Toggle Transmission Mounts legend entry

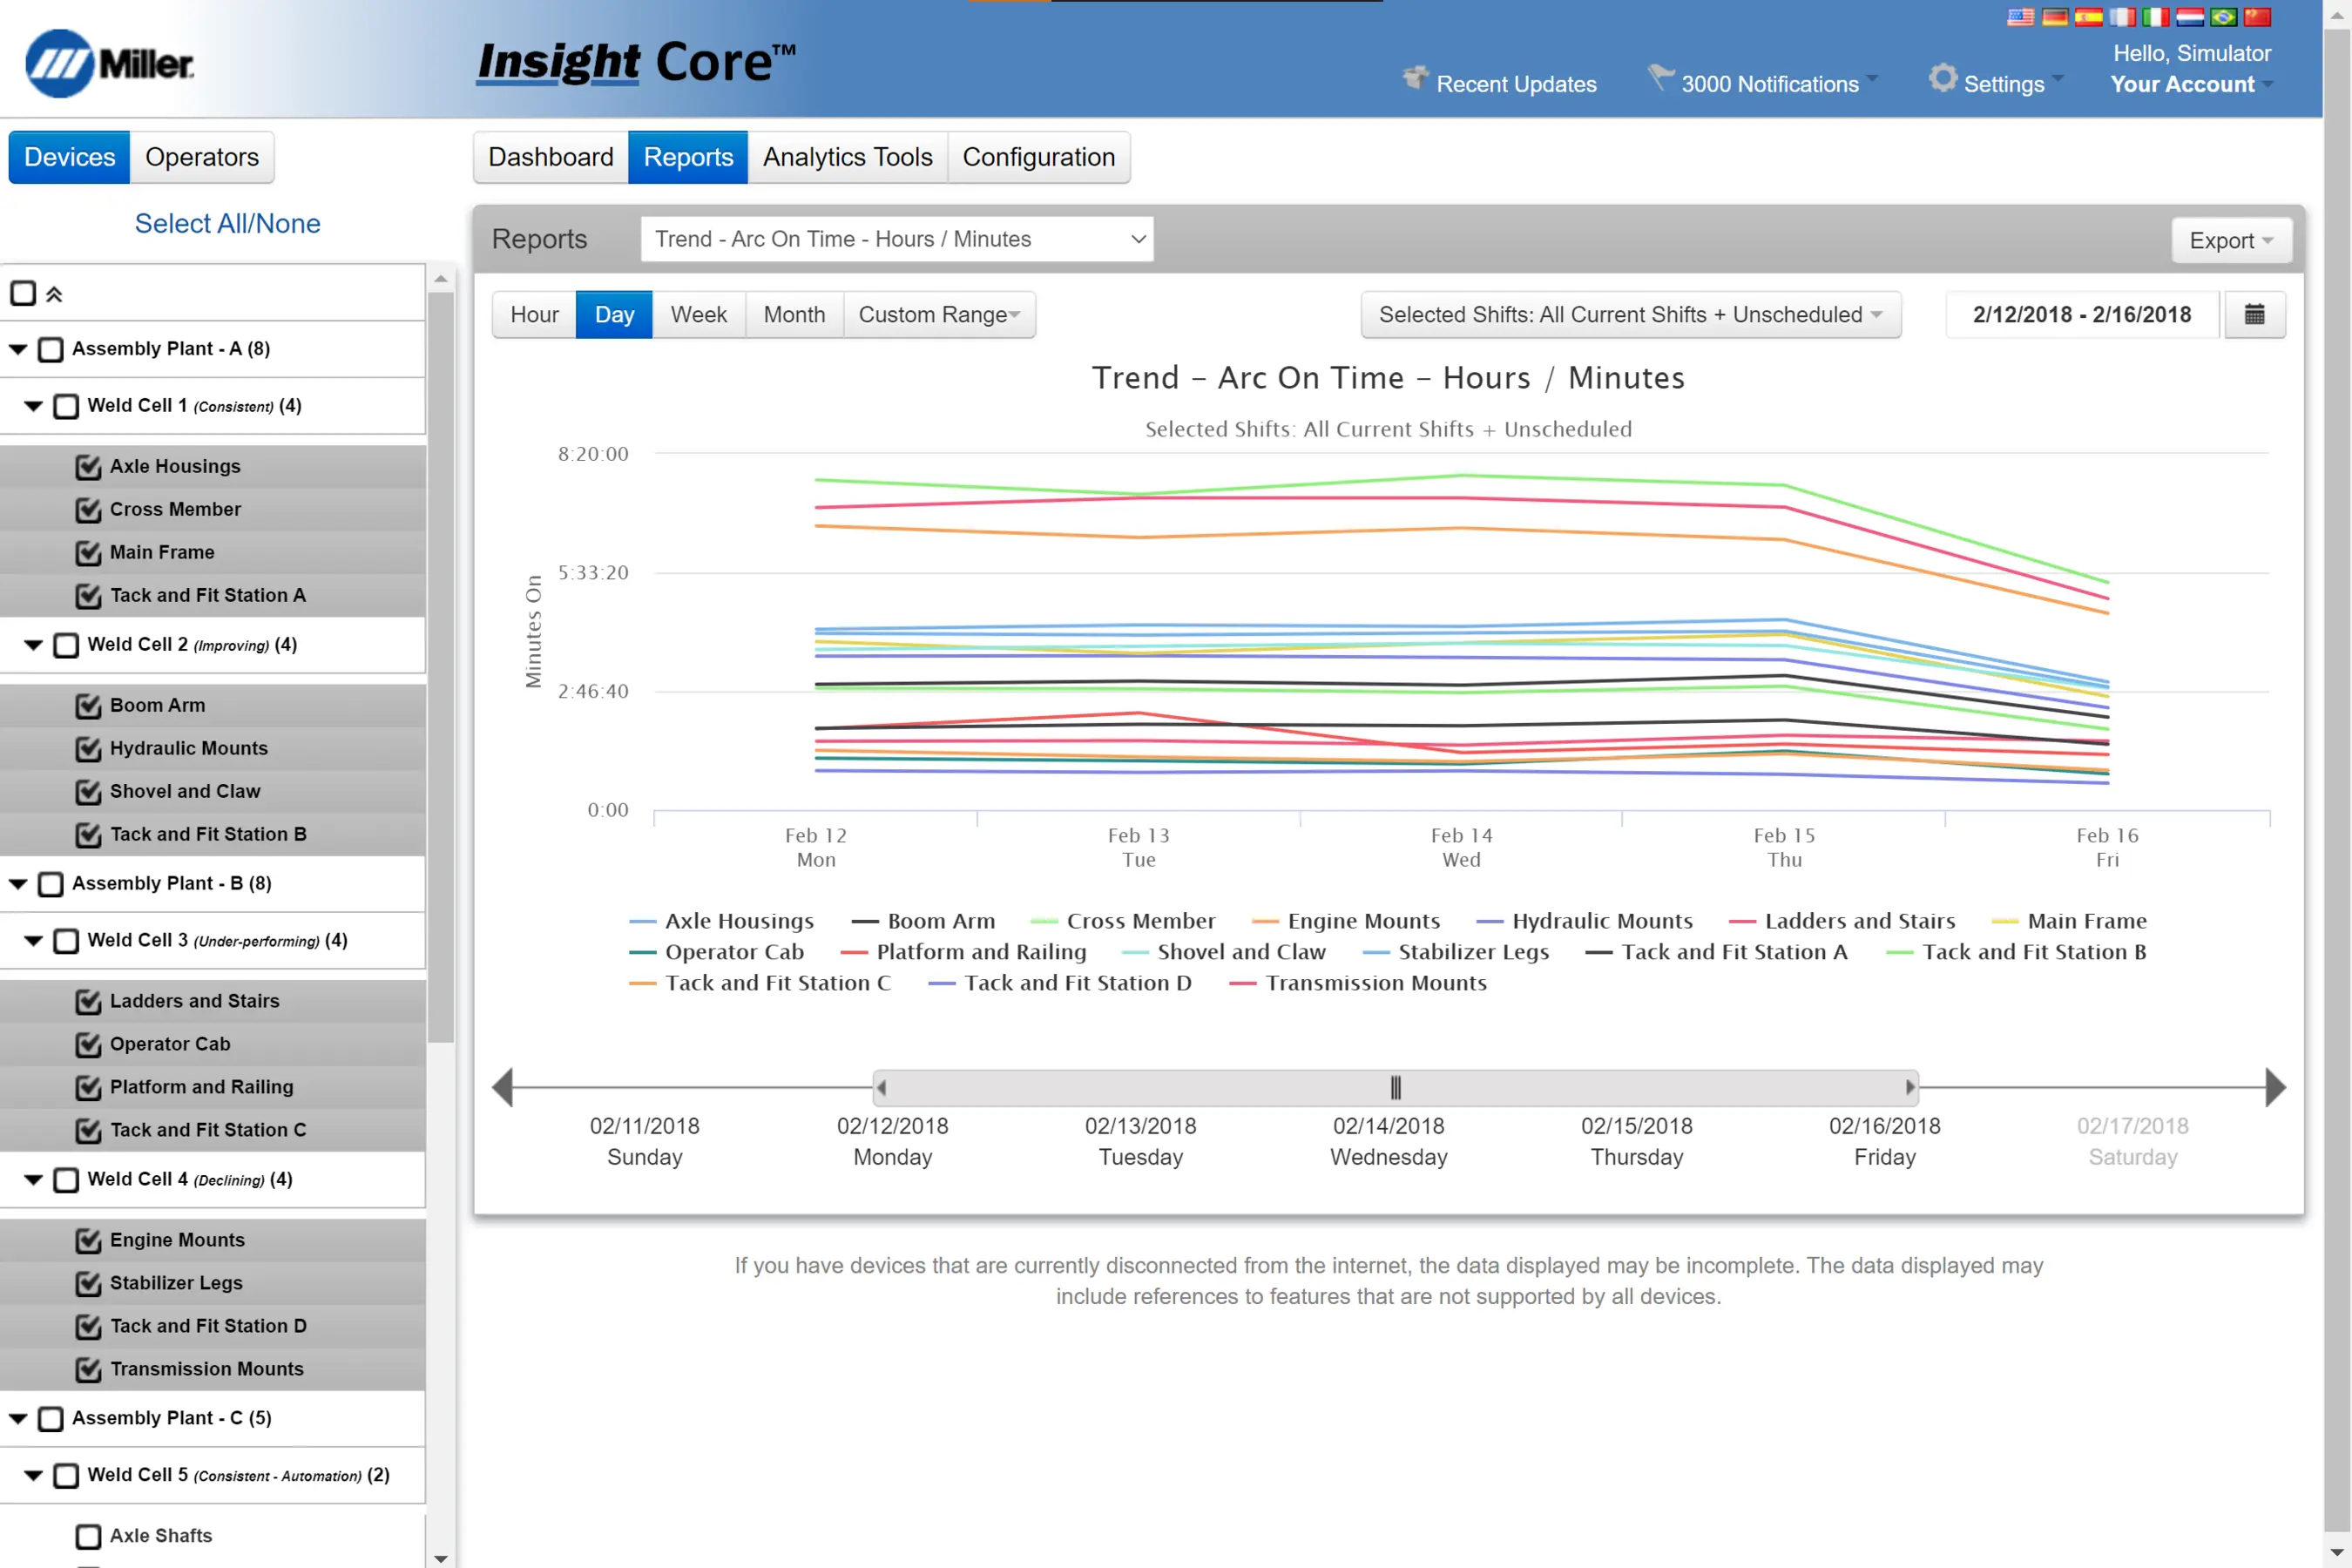(1358, 983)
